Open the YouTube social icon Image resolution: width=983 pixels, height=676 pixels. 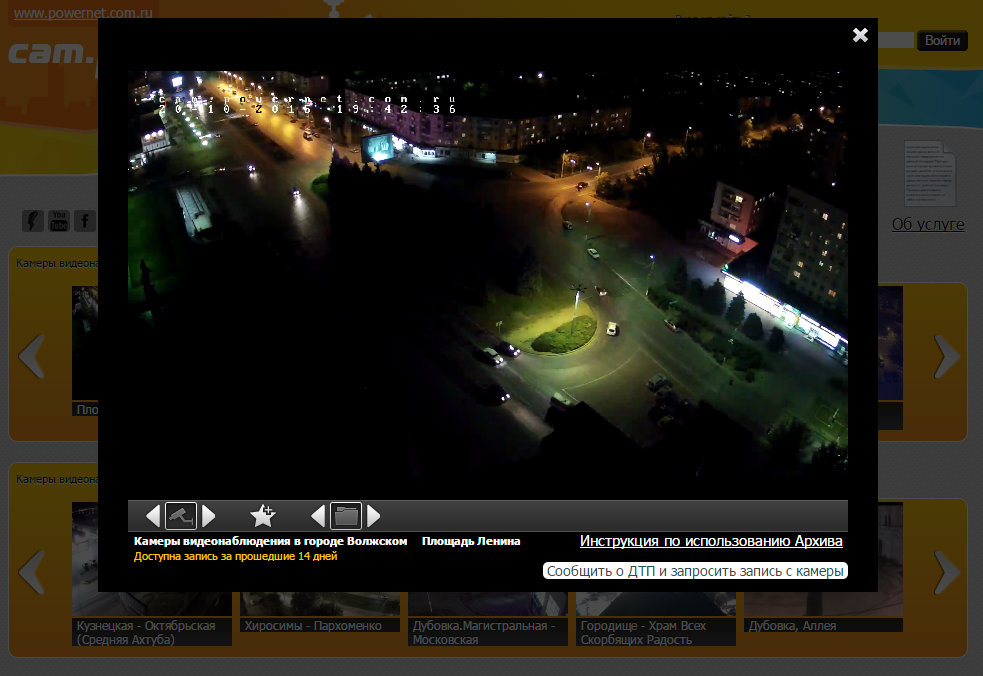click(x=59, y=220)
